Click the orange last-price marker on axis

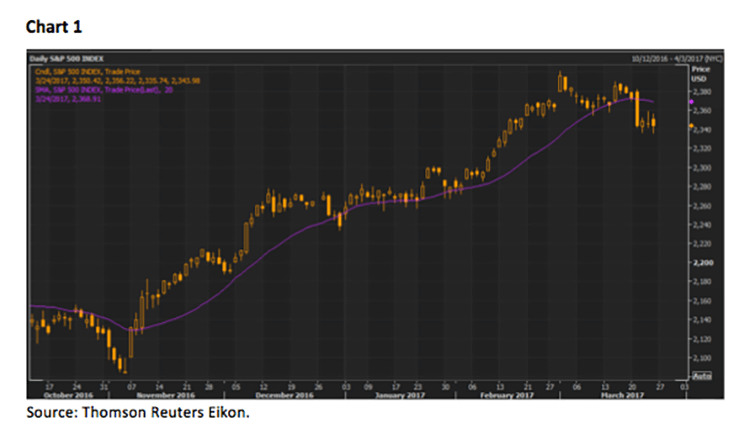pyautogui.click(x=692, y=126)
